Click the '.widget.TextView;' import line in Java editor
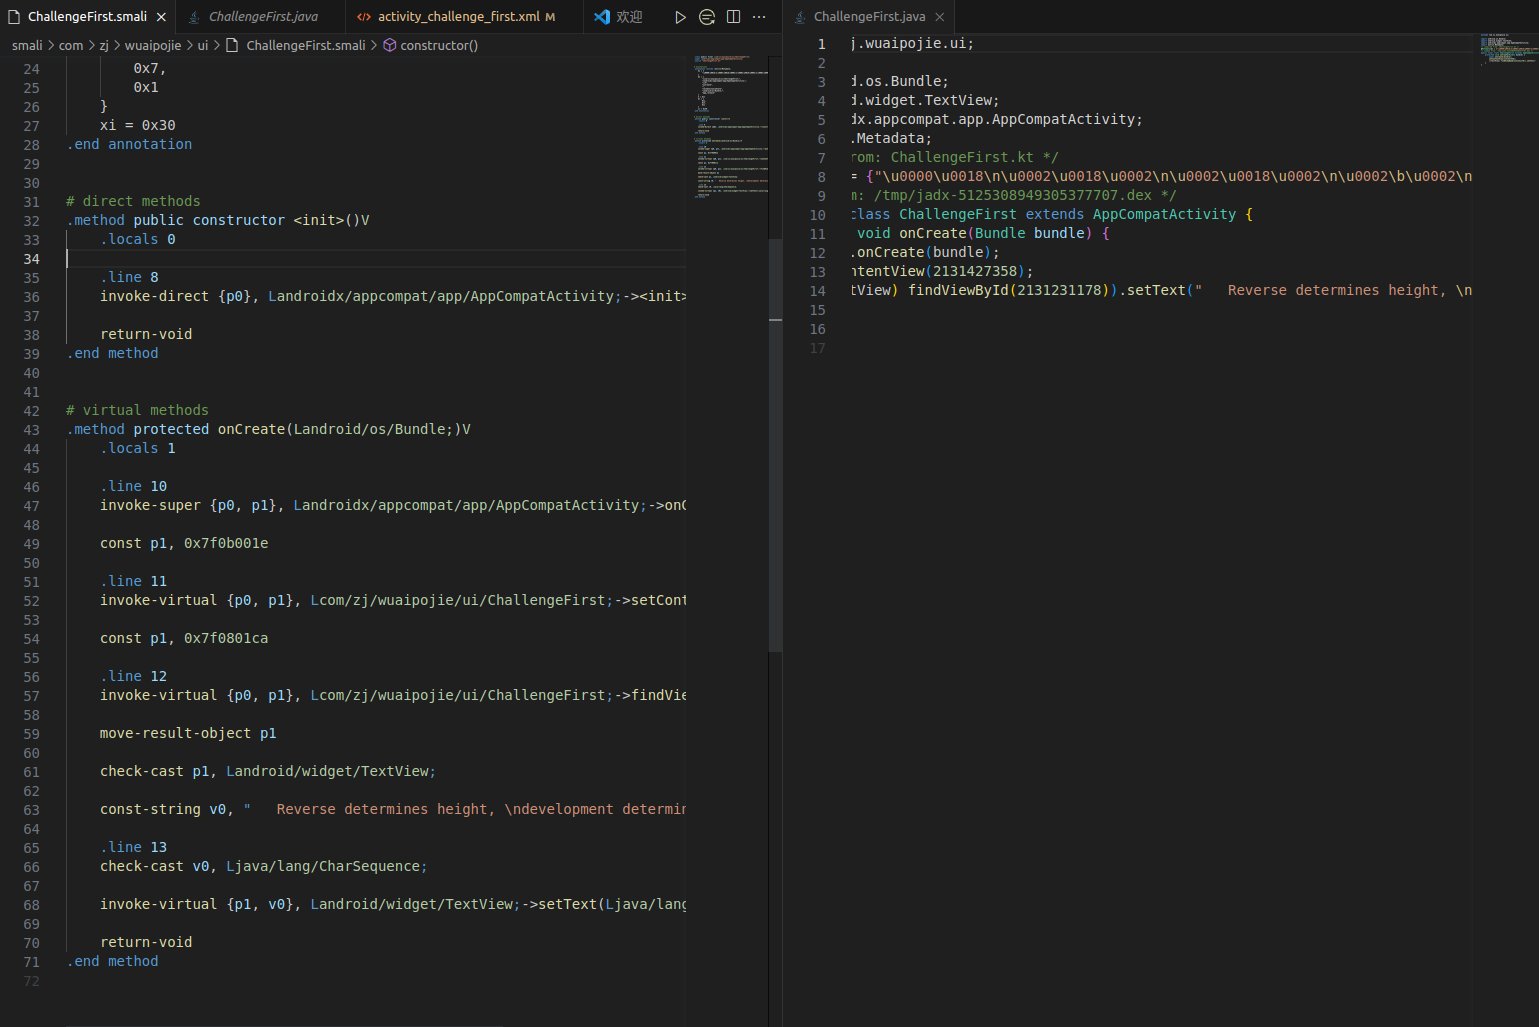The height and width of the screenshot is (1027, 1539). click(925, 100)
